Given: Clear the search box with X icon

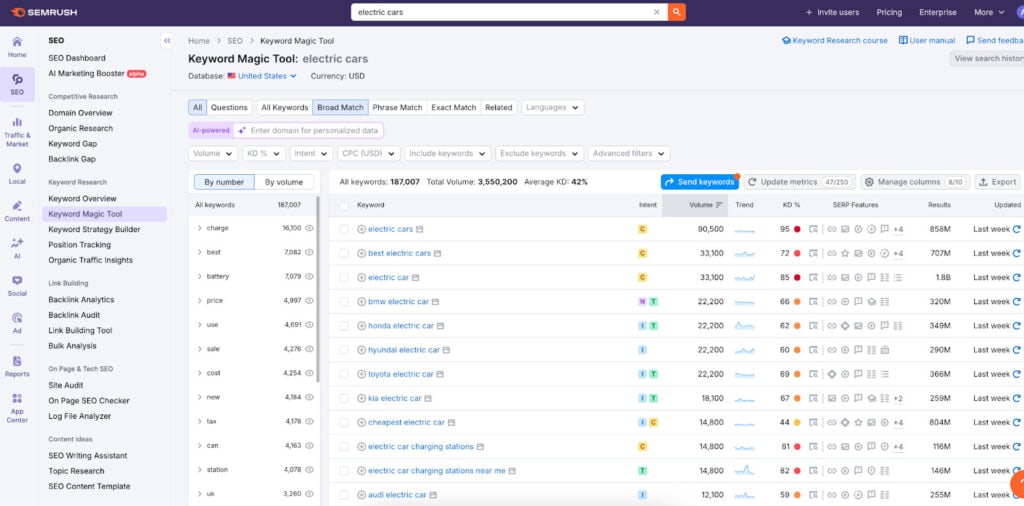Looking at the screenshot, I should click(x=657, y=12).
